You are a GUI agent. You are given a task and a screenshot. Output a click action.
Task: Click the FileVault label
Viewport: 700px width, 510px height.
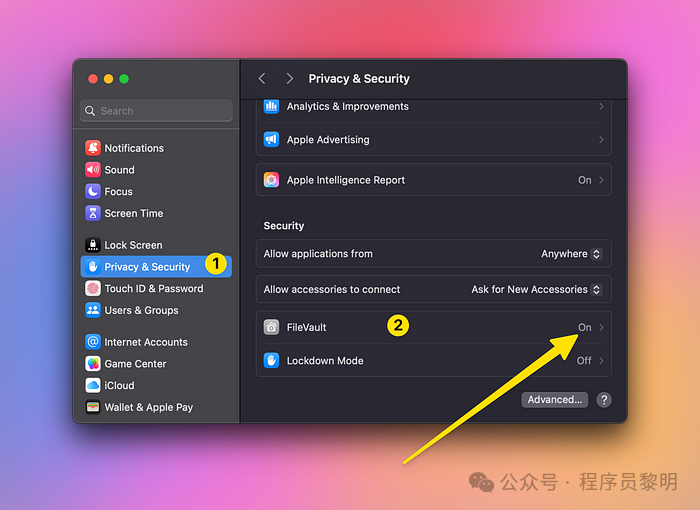[x=306, y=327]
